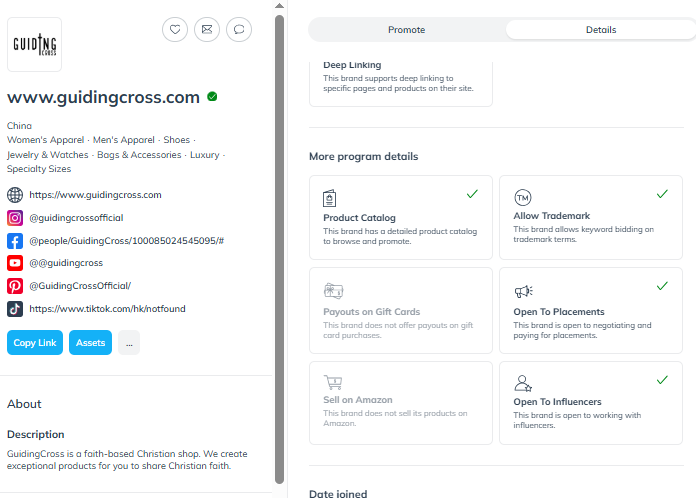
Task: Click the Instagram icon for @guidingcrossofficial
Action: (15, 218)
